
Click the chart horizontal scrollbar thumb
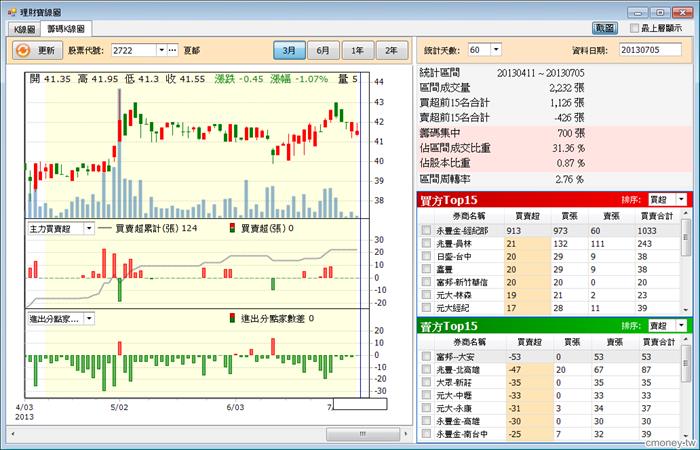[362, 433]
